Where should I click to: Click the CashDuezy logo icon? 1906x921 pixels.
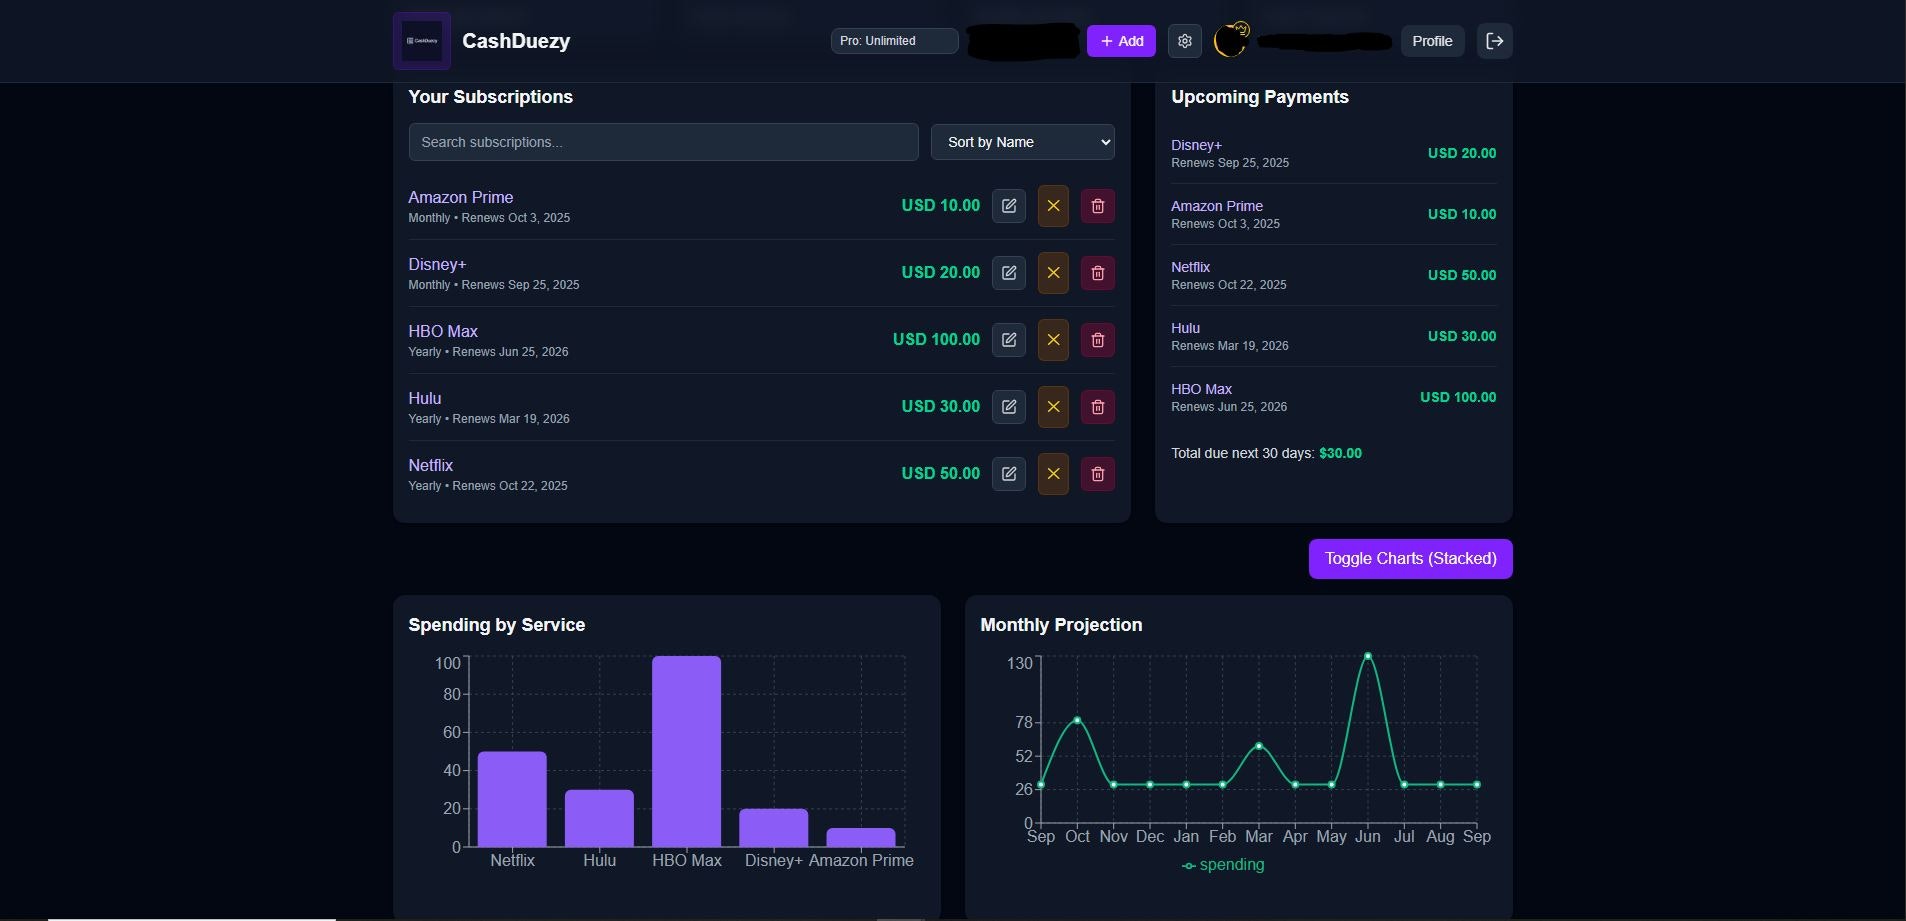(421, 41)
